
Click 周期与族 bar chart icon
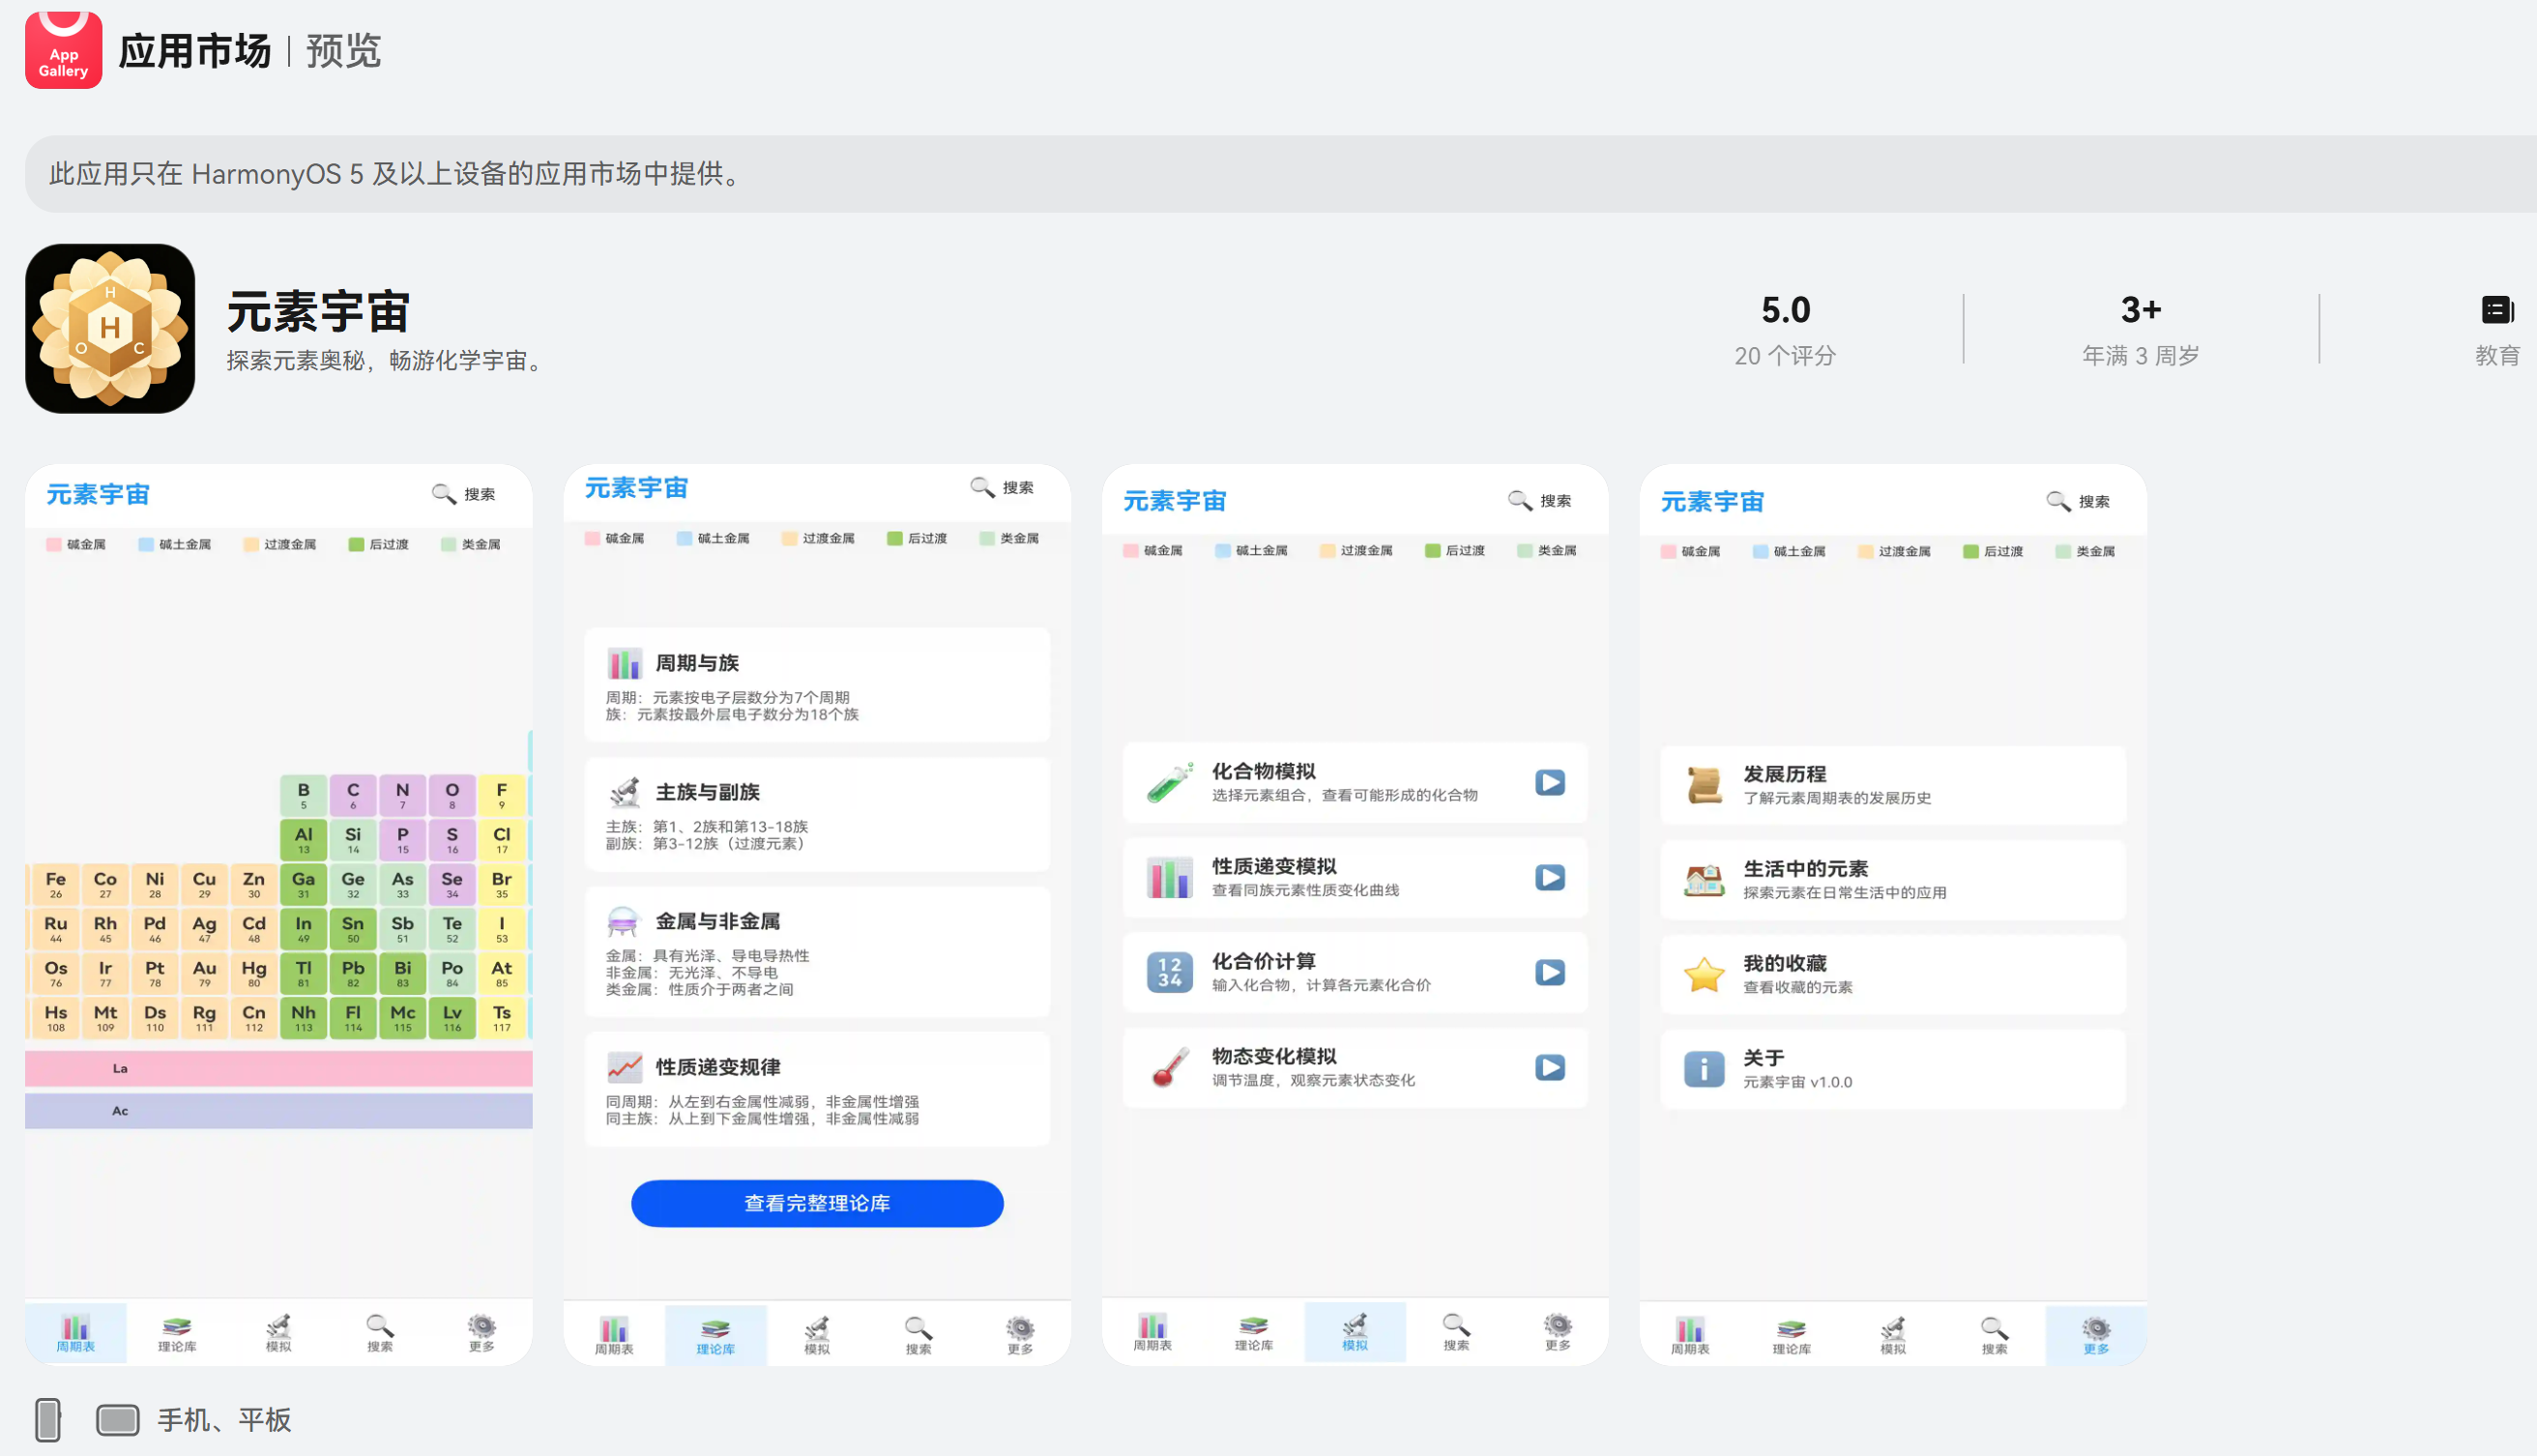(x=624, y=663)
